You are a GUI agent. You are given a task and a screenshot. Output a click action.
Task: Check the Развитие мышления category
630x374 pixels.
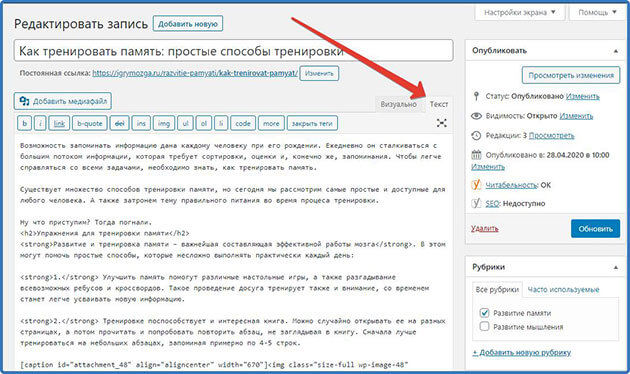(x=485, y=326)
